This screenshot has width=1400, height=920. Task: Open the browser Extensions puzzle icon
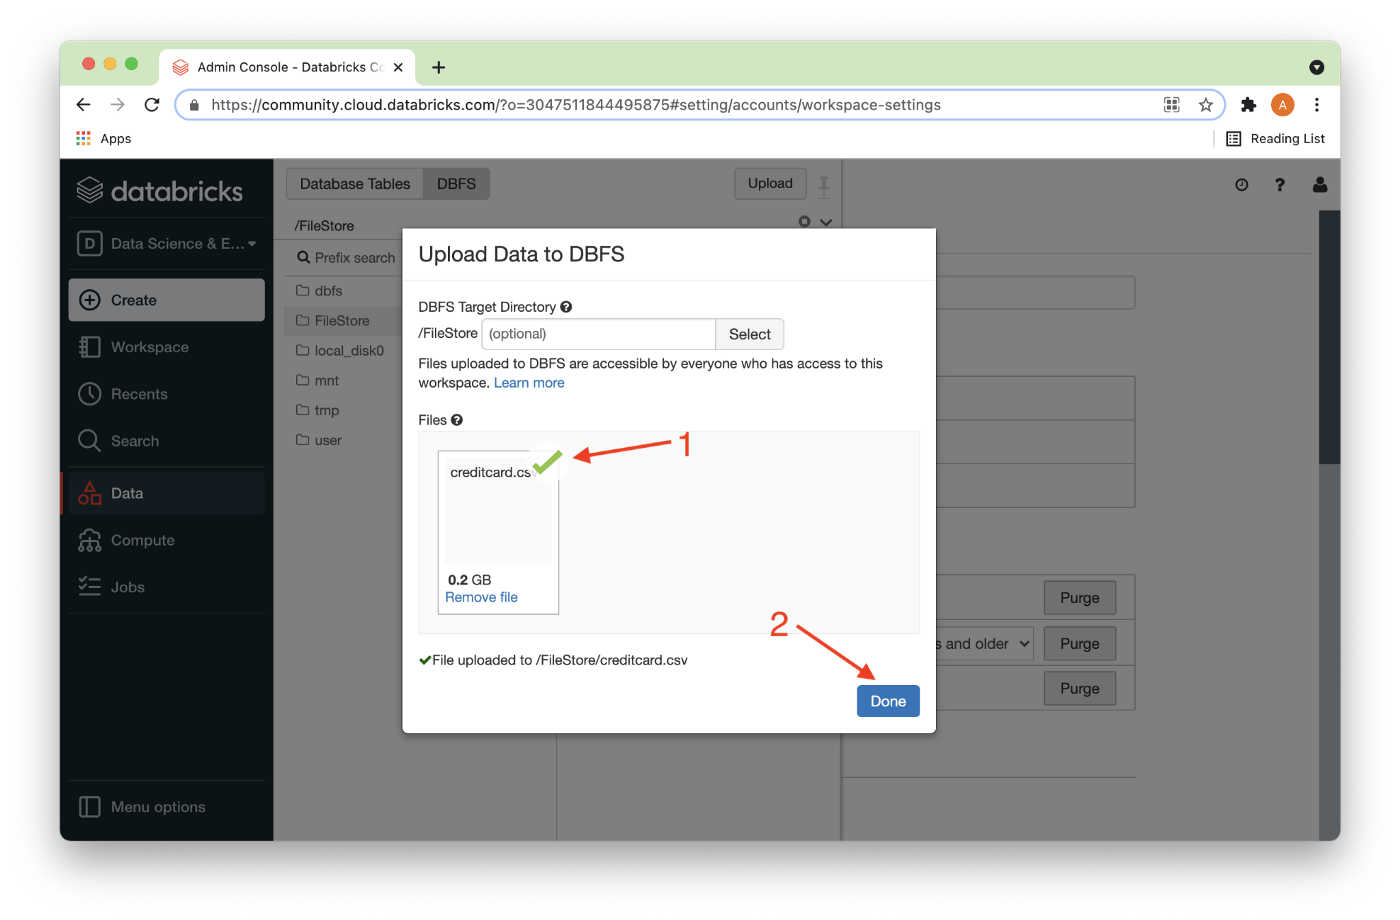tap(1248, 105)
